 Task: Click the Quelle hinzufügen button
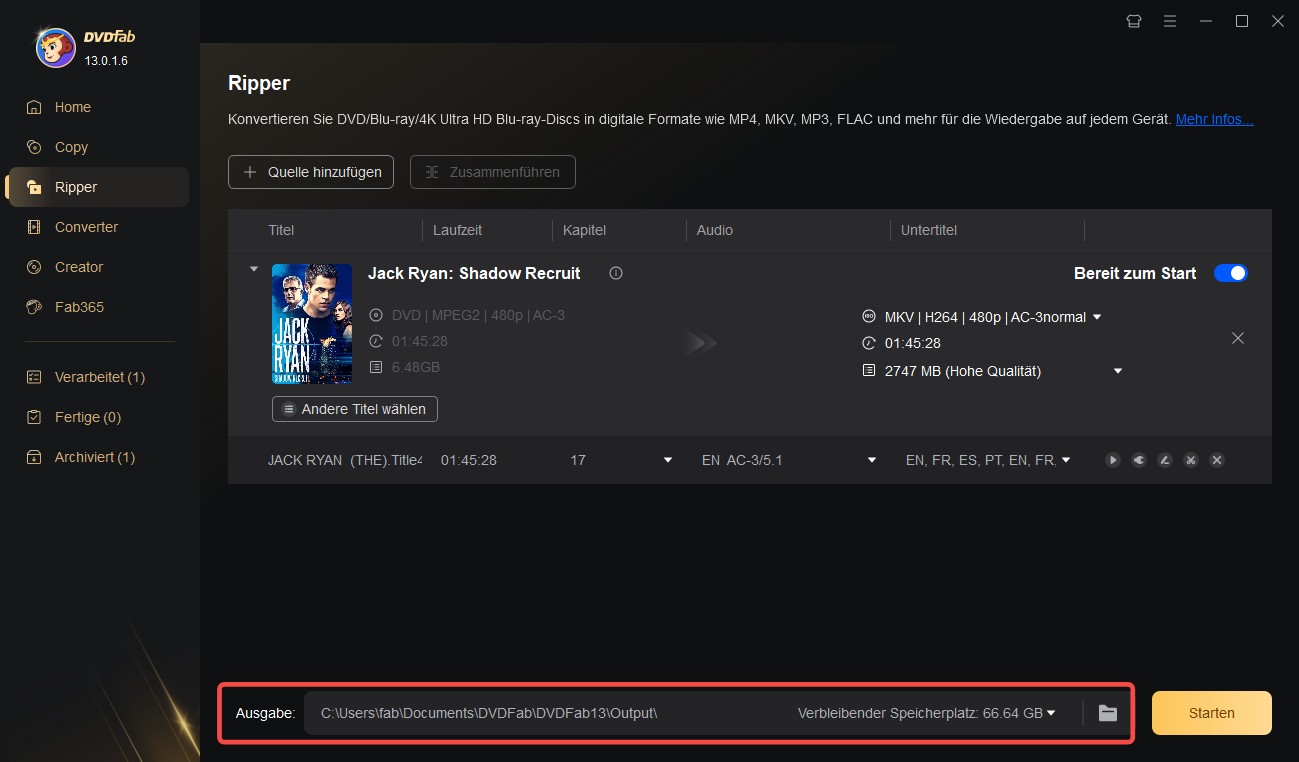pyautogui.click(x=311, y=172)
